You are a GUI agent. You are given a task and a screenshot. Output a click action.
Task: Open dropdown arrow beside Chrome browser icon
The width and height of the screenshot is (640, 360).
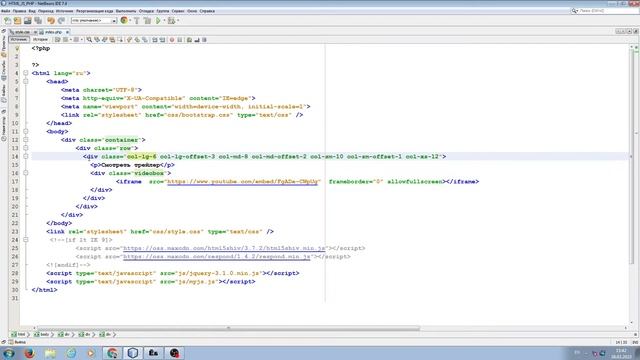(x=130, y=20)
